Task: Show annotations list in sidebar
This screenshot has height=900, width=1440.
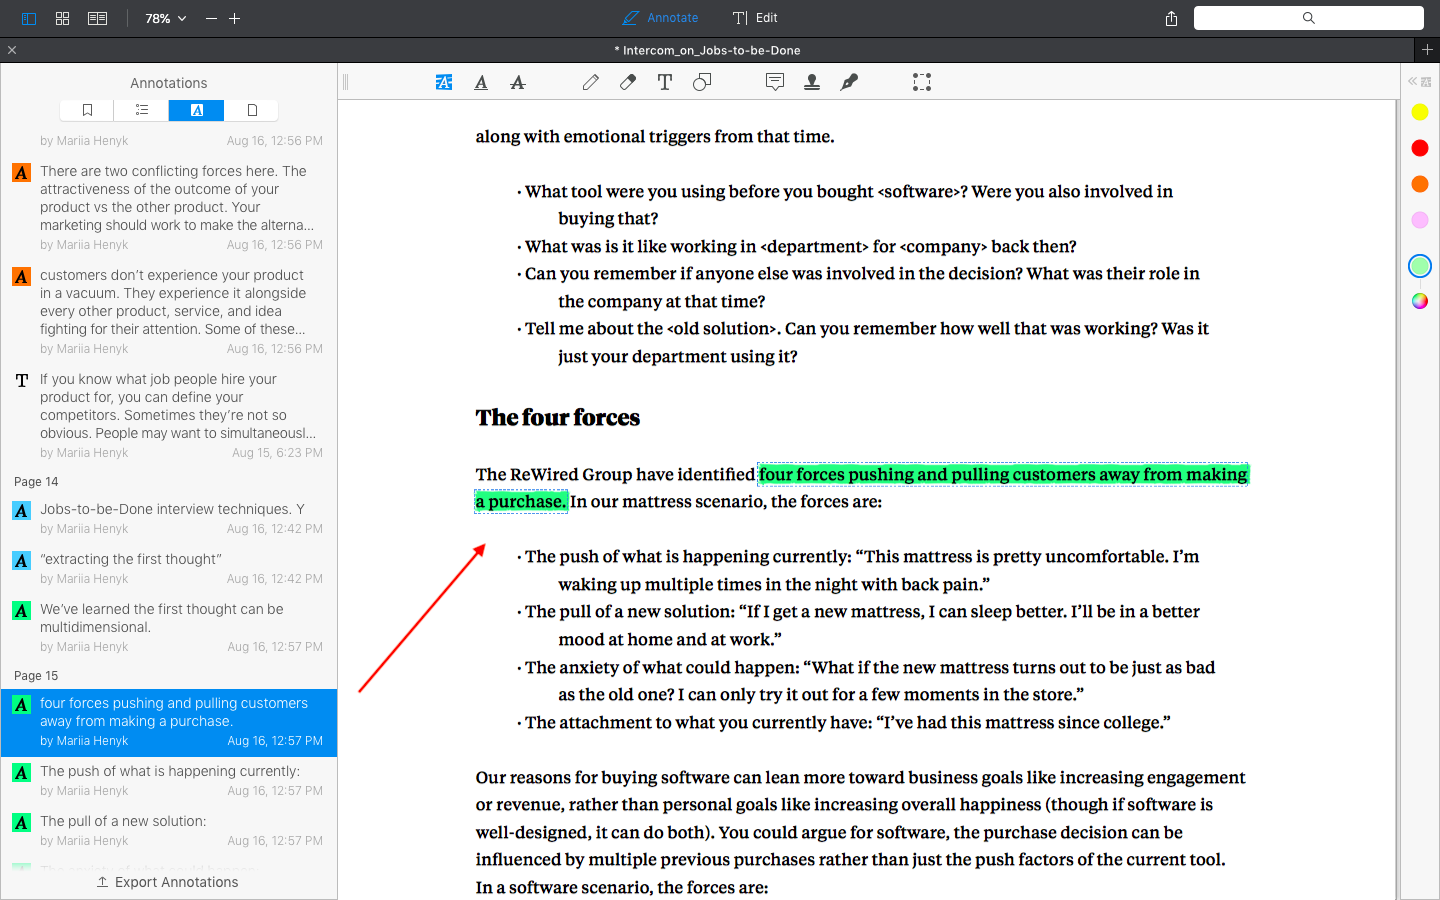Action: pos(196,110)
